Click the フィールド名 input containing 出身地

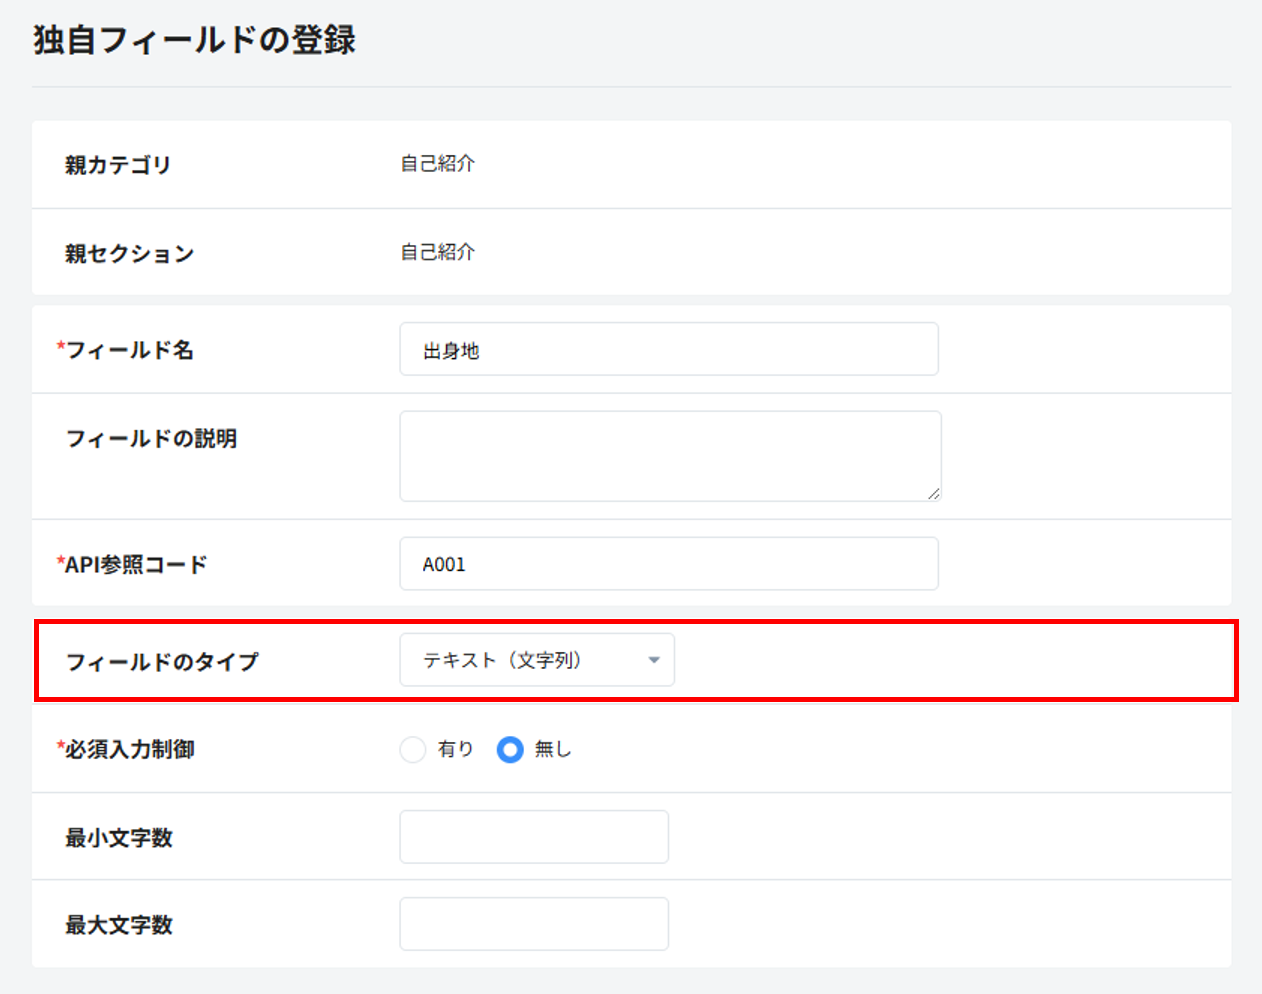(668, 349)
